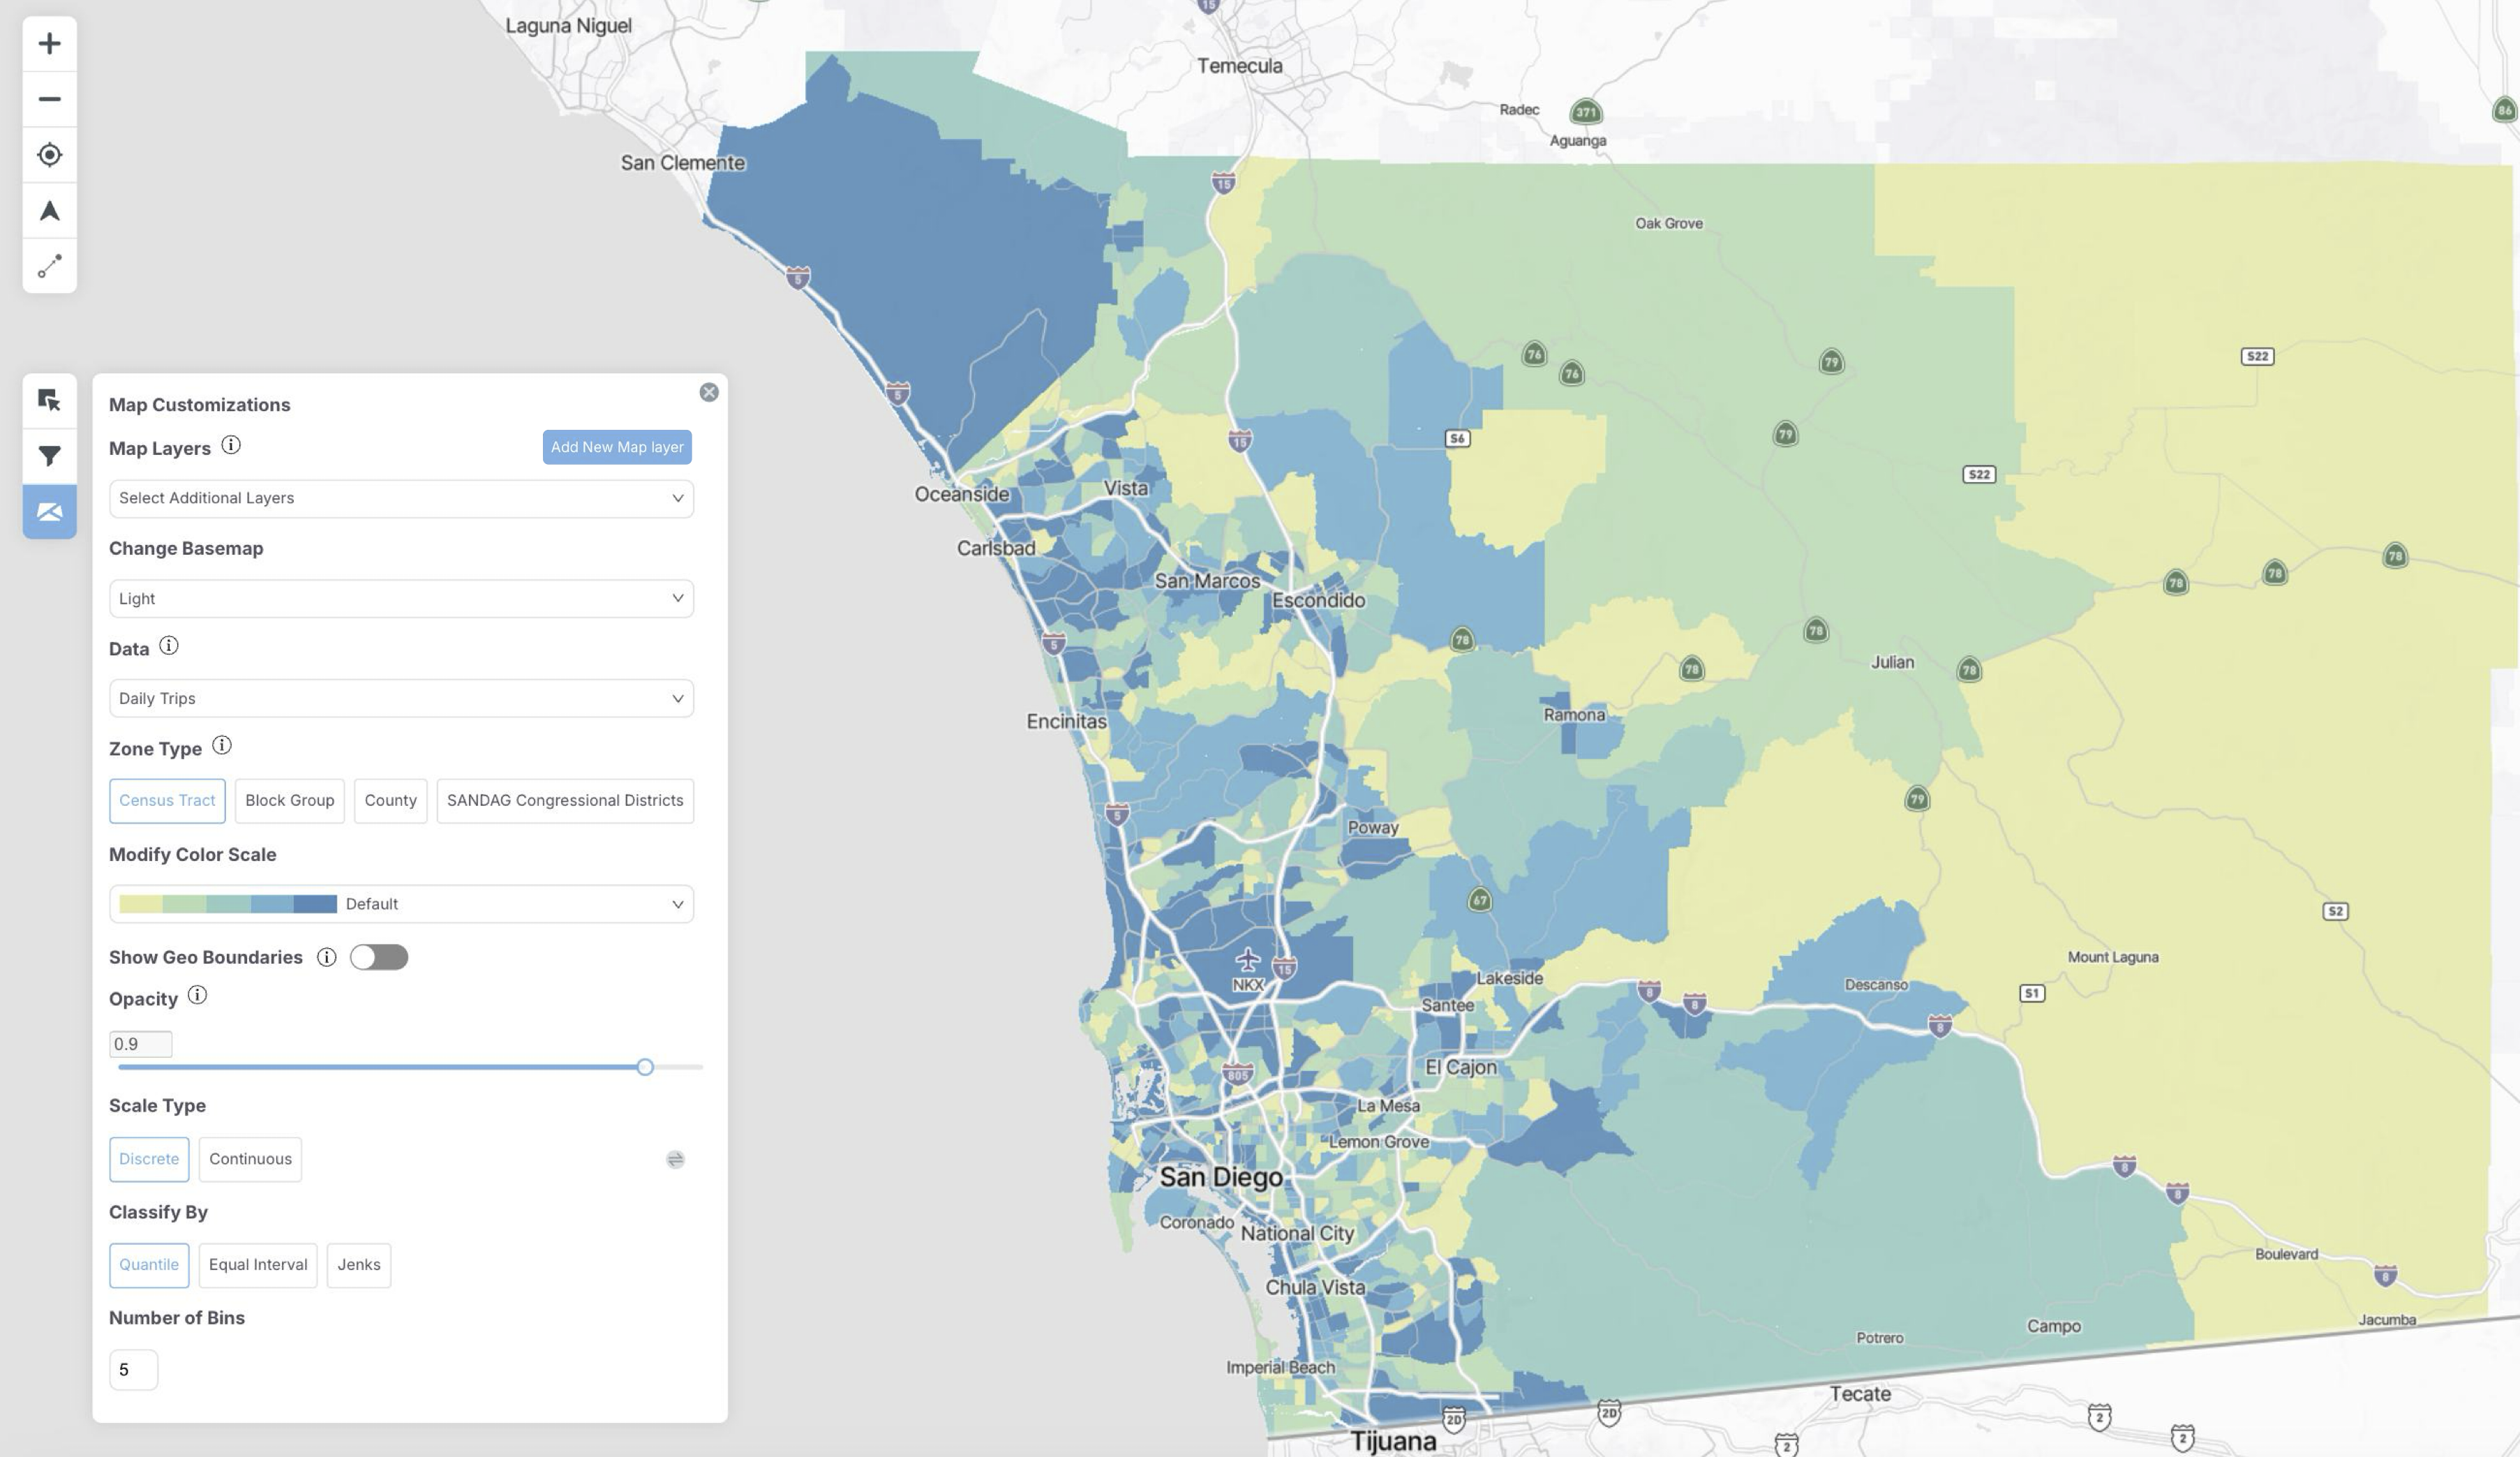
Task: Switch zone type to SANDAG Congressional Districts
Action: click(565, 801)
